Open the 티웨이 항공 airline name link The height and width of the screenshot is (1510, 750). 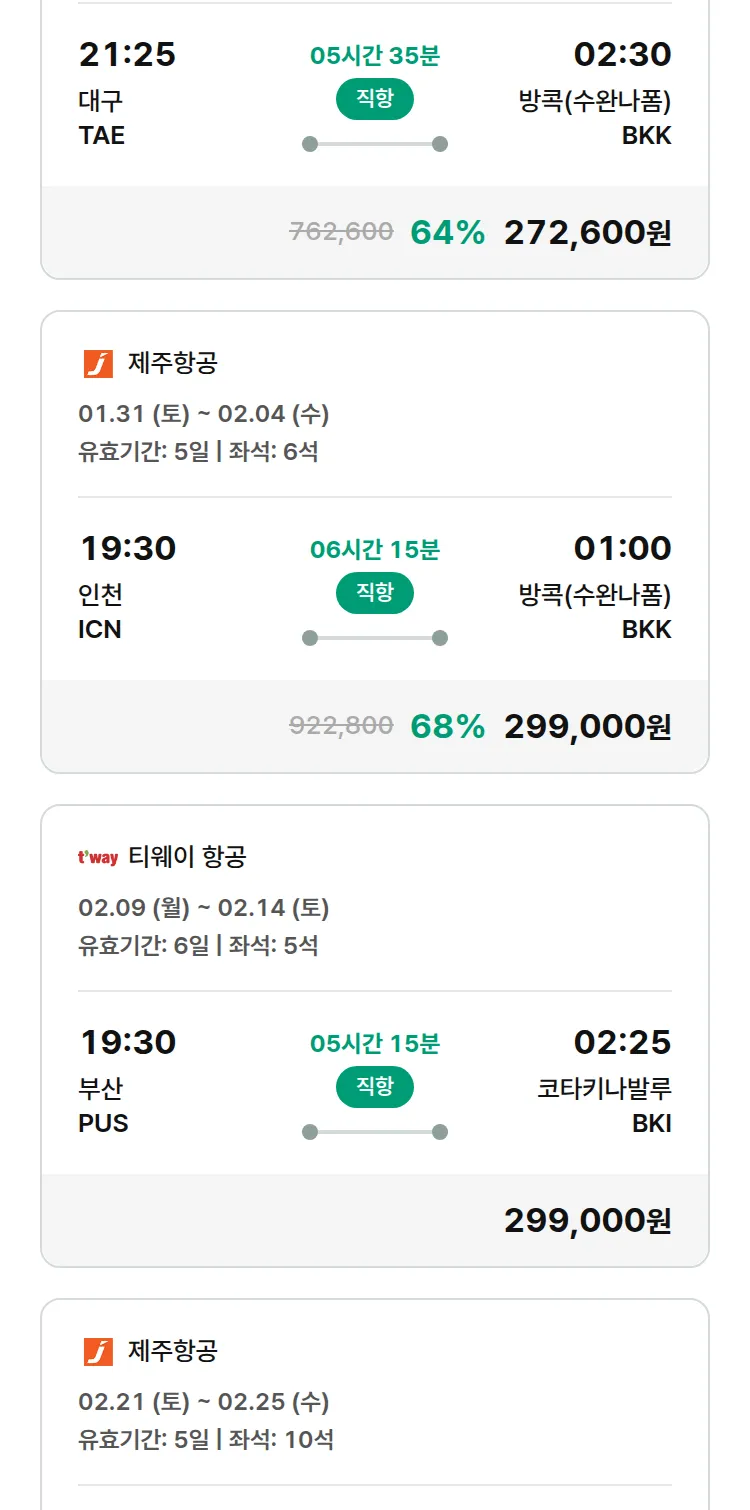[x=187, y=857]
